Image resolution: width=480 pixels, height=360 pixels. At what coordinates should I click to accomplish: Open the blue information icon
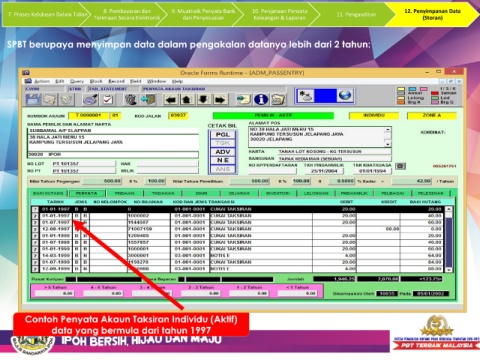pyautogui.click(x=261, y=99)
